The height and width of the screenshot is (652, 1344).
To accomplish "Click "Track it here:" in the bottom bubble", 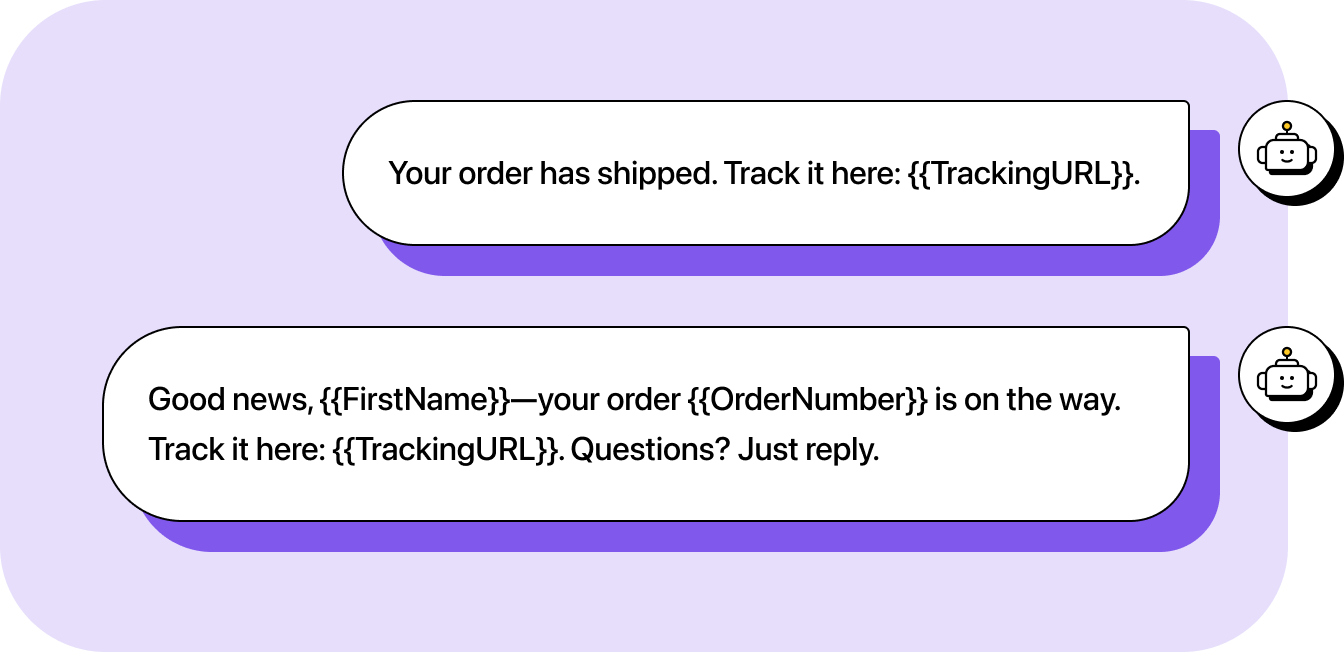I will tap(237, 450).
